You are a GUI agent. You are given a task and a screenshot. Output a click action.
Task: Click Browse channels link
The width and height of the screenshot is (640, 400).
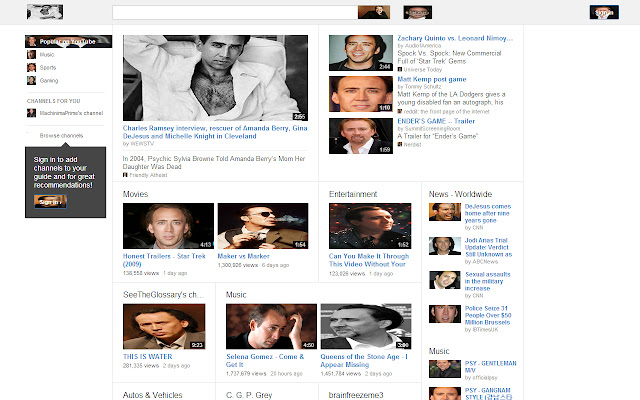coord(61,136)
